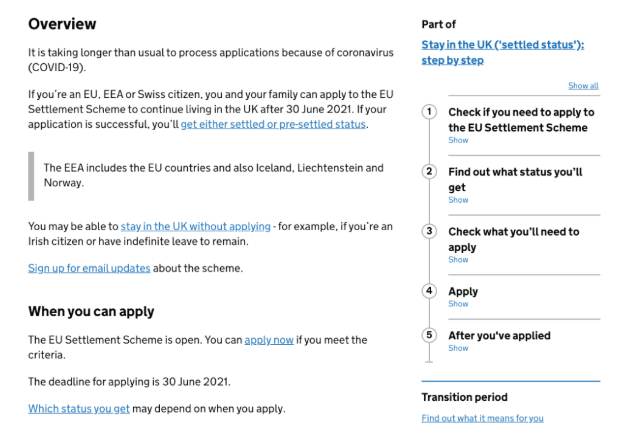Click 'Show all' steps toggle

point(583,86)
